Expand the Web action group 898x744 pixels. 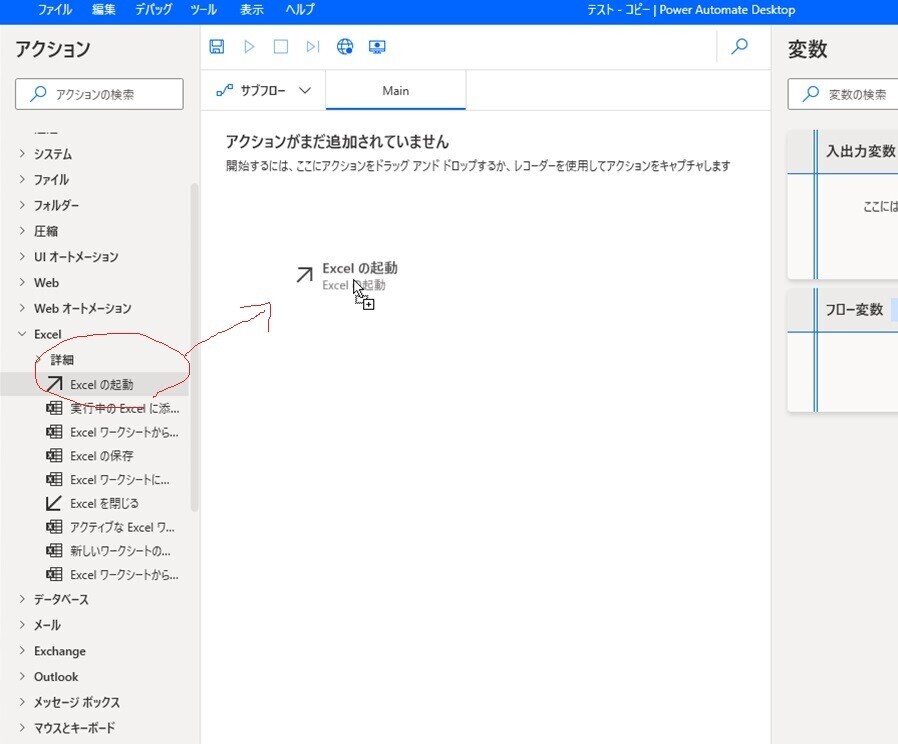pos(22,282)
